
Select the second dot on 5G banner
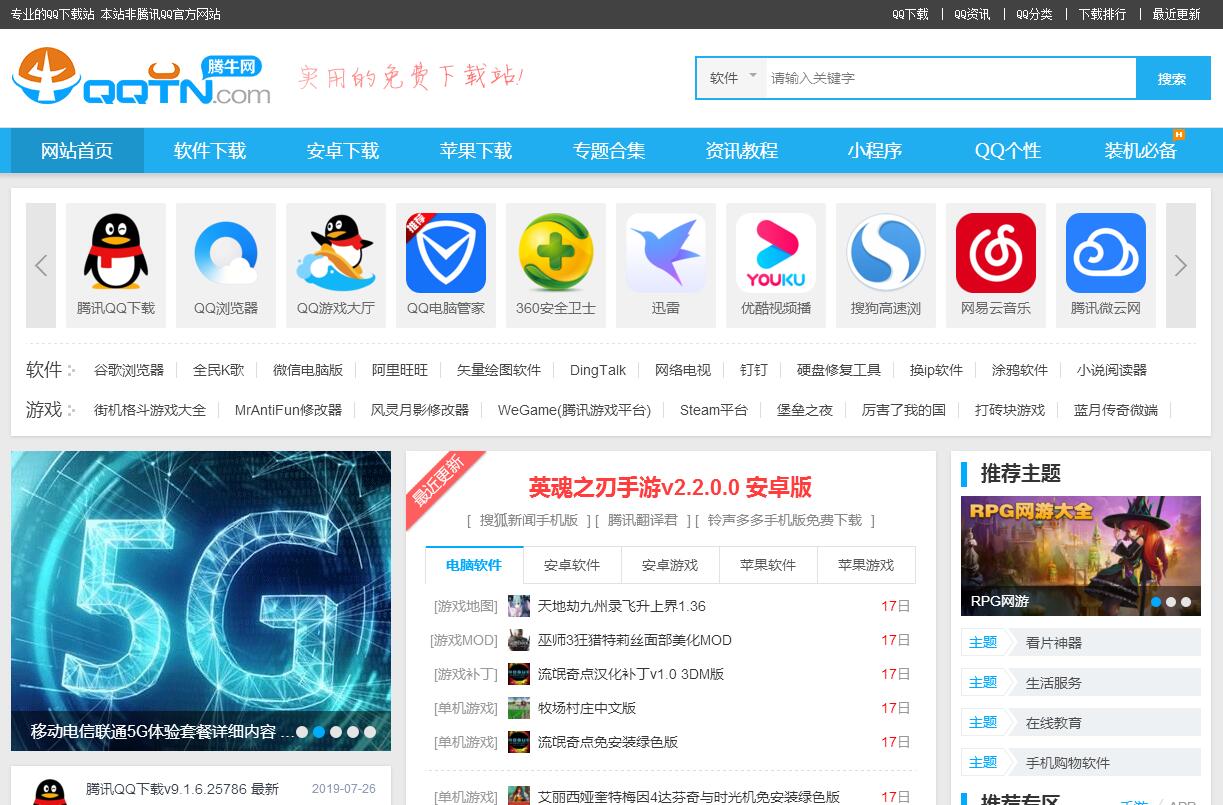(319, 732)
